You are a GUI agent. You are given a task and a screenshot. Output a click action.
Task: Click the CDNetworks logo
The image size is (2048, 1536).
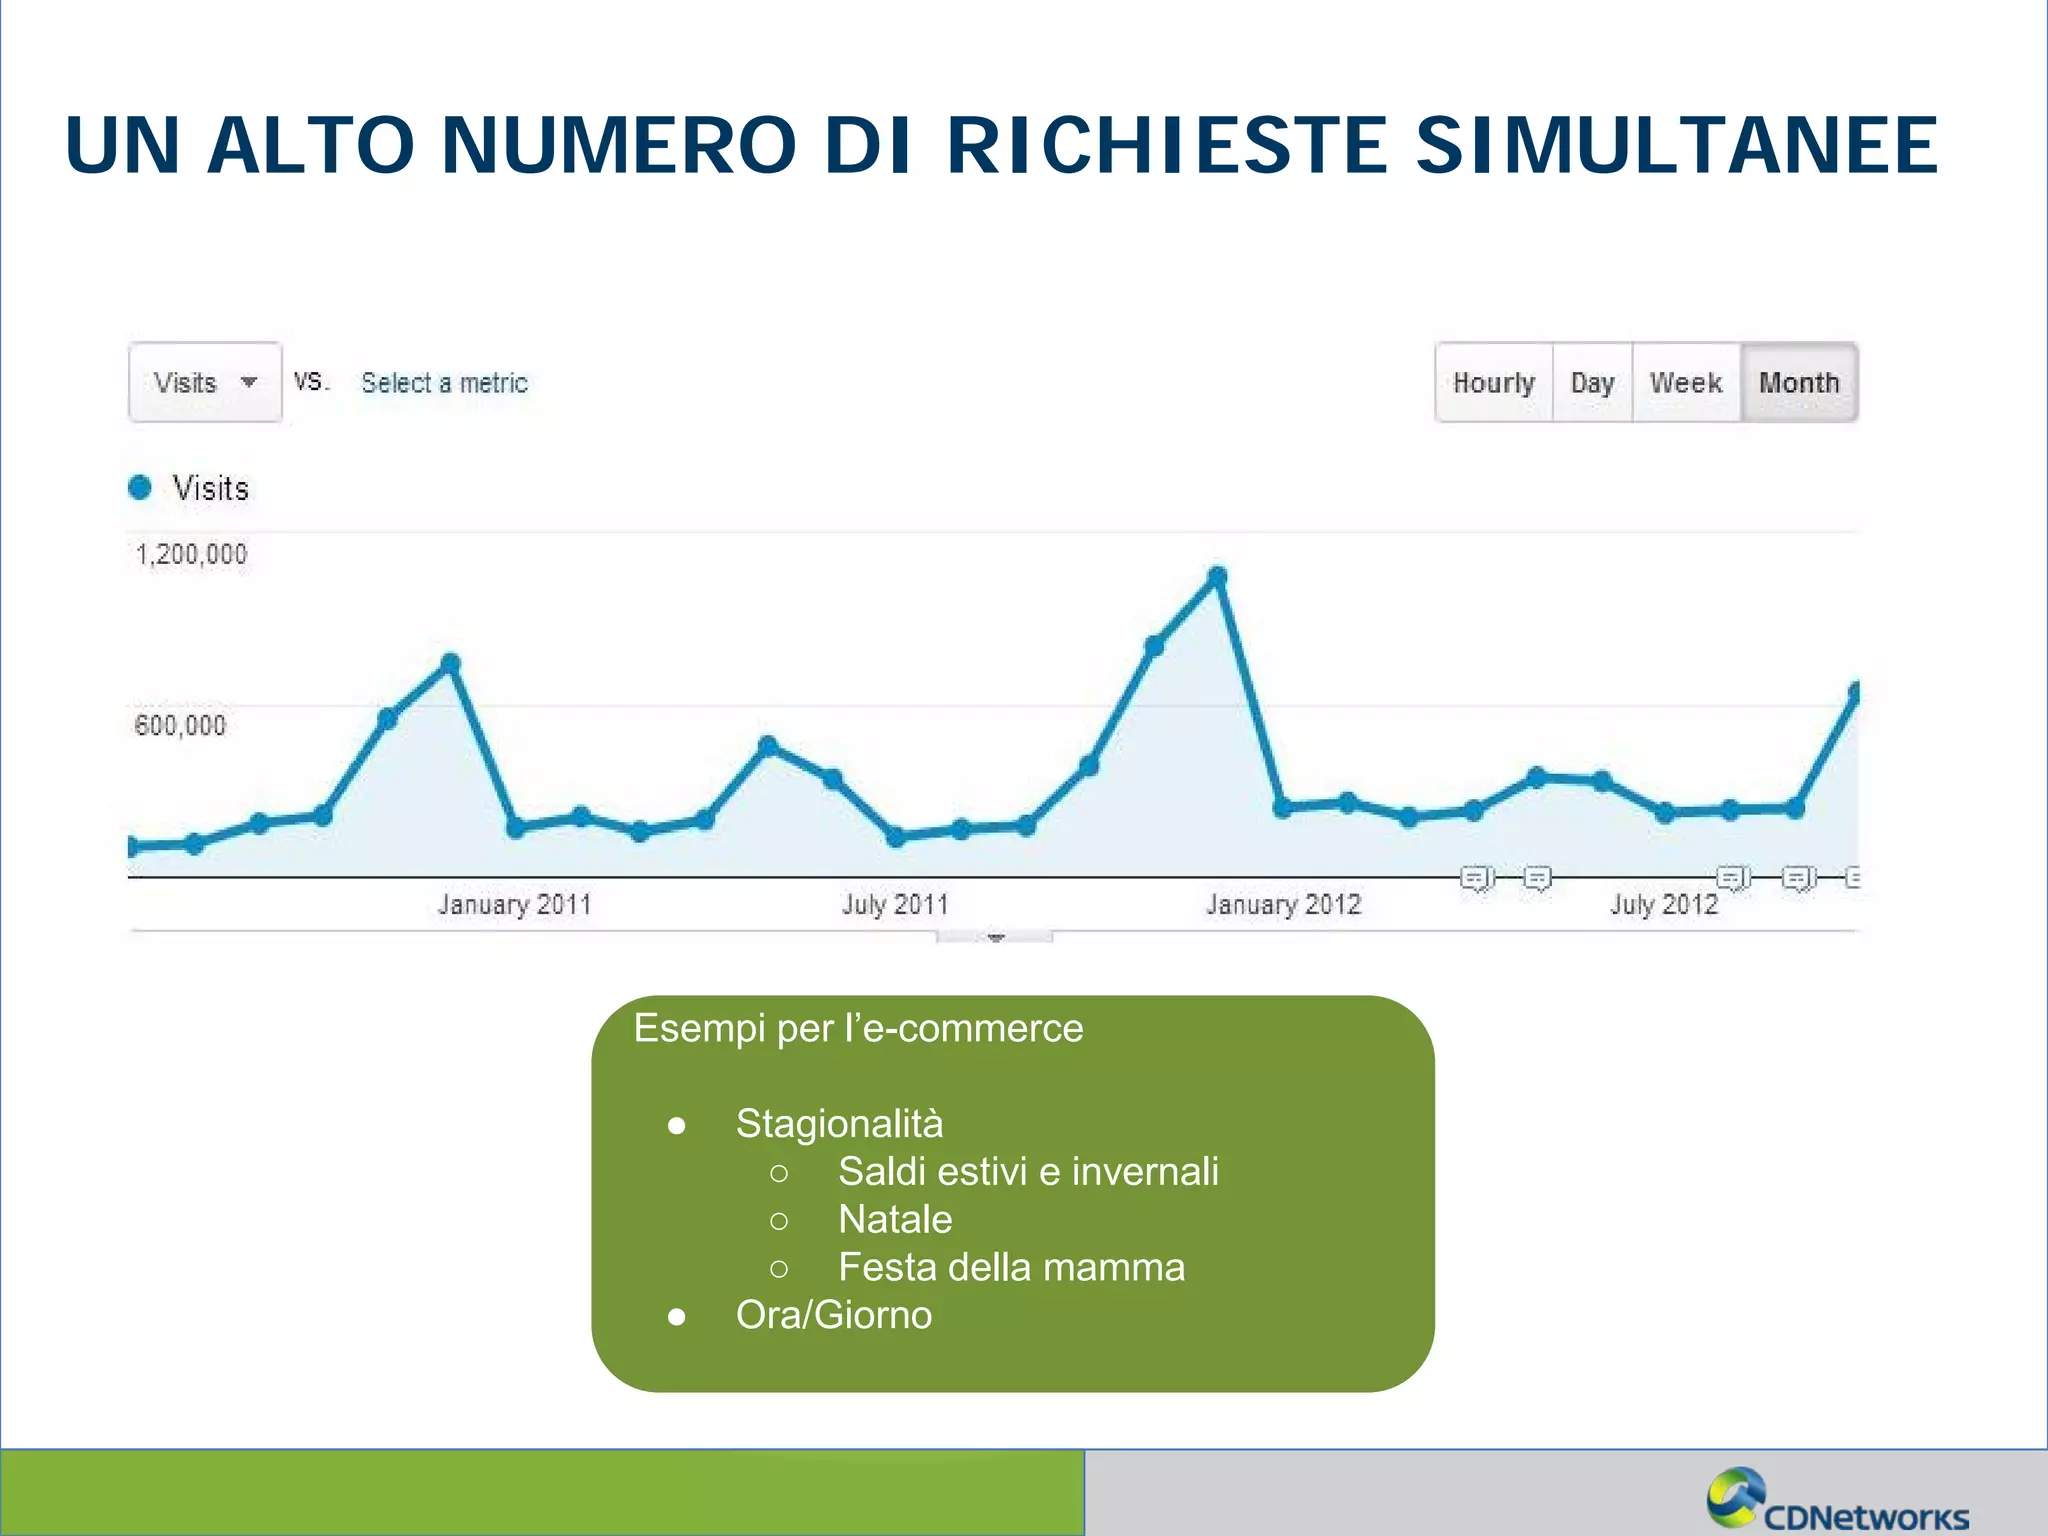tap(1838, 1499)
